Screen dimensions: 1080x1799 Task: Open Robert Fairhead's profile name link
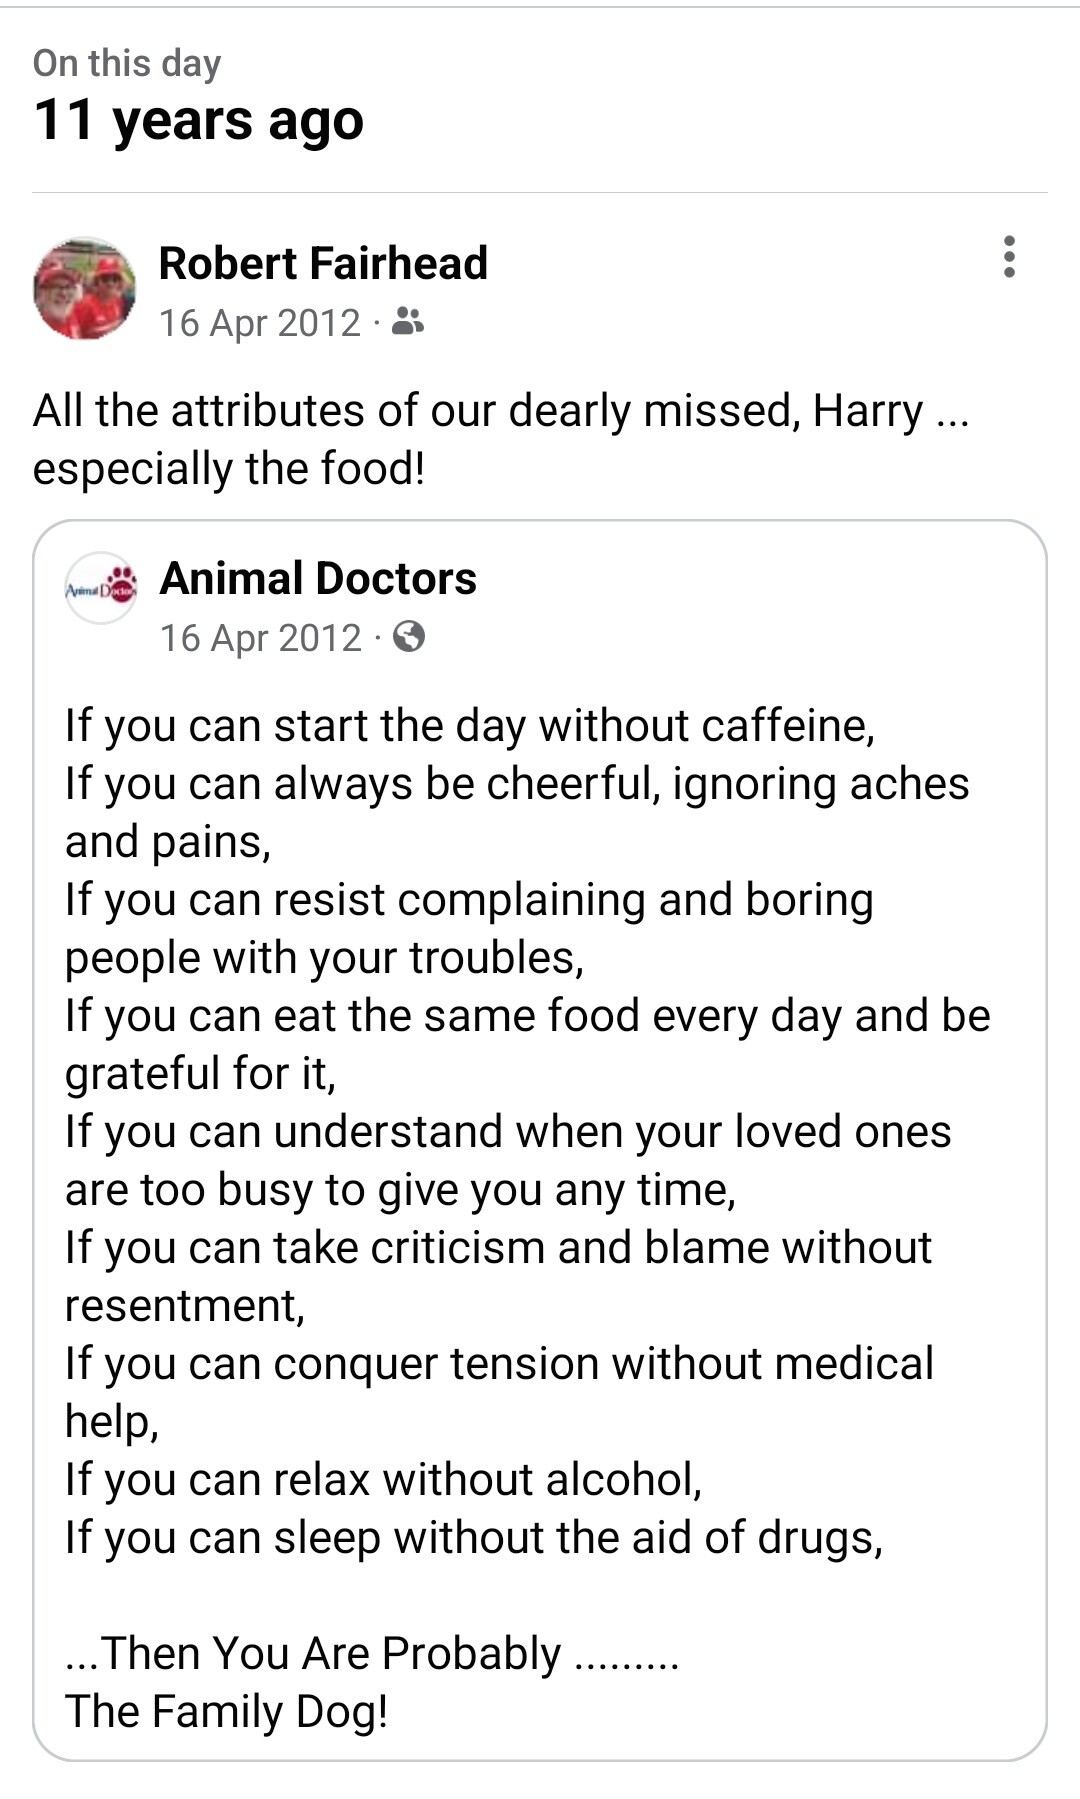(x=323, y=263)
